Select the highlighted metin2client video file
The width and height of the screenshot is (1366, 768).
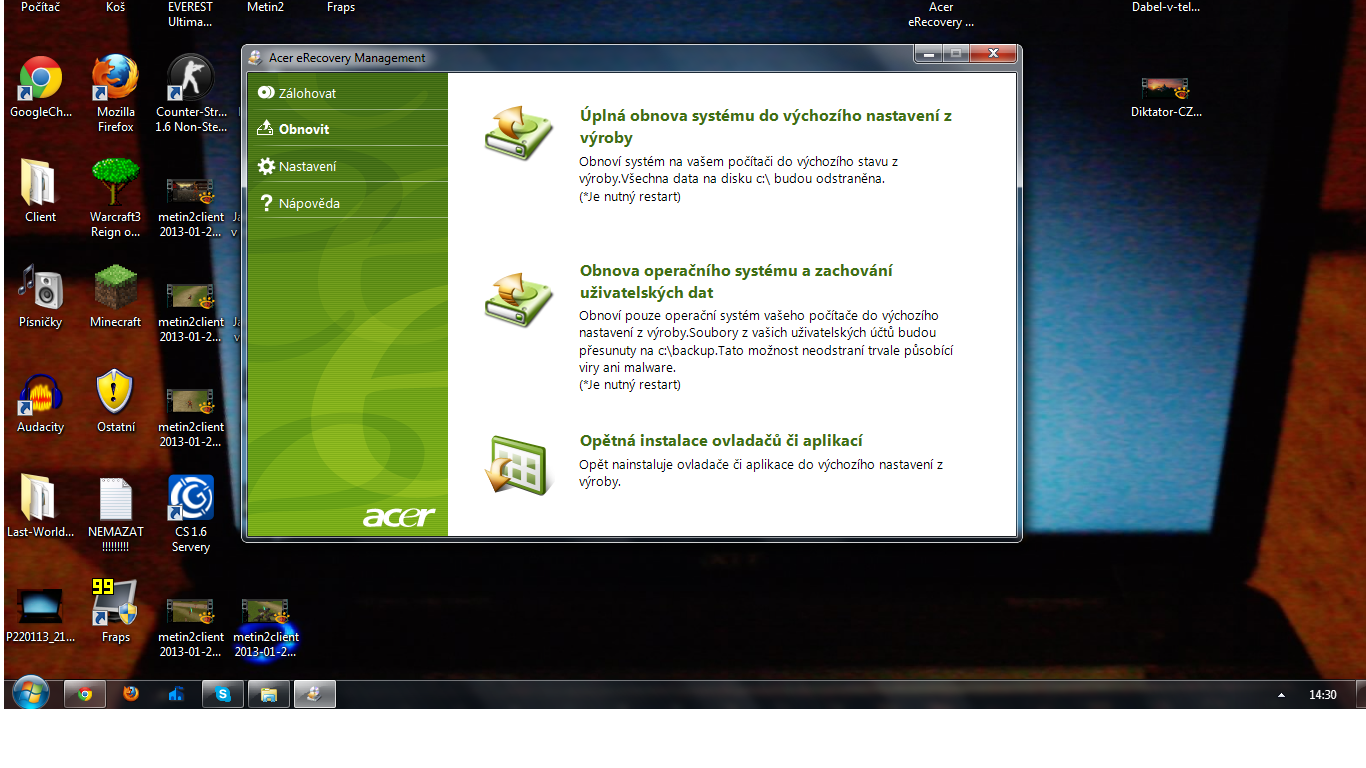(x=266, y=626)
